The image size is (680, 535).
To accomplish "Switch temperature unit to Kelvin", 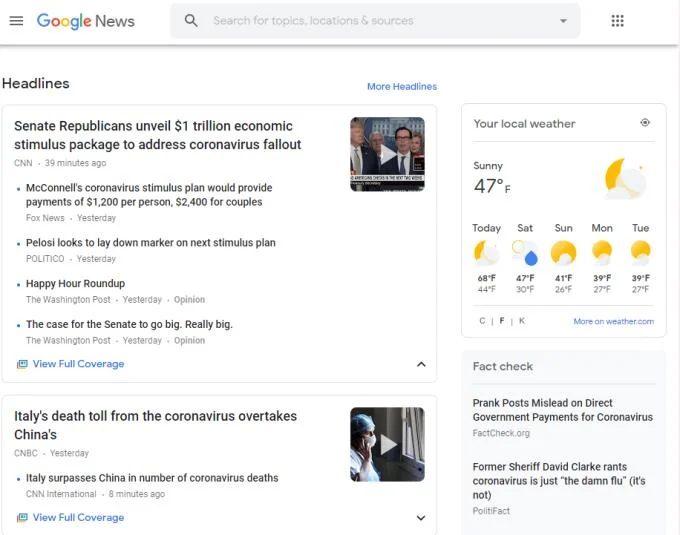I will click(522, 321).
